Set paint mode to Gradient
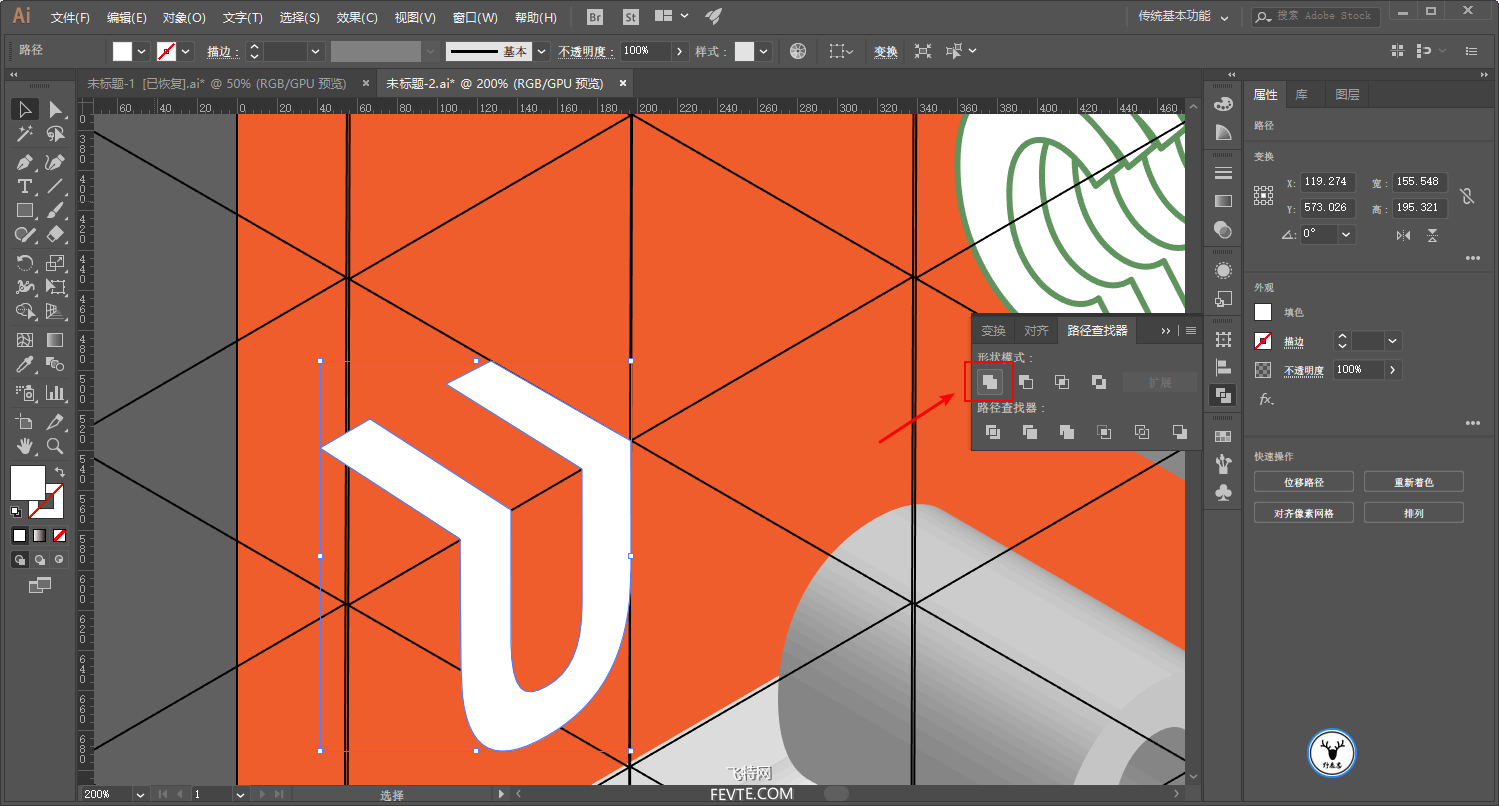The height and width of the screenshot is (806, 1499). coord(39,536)
